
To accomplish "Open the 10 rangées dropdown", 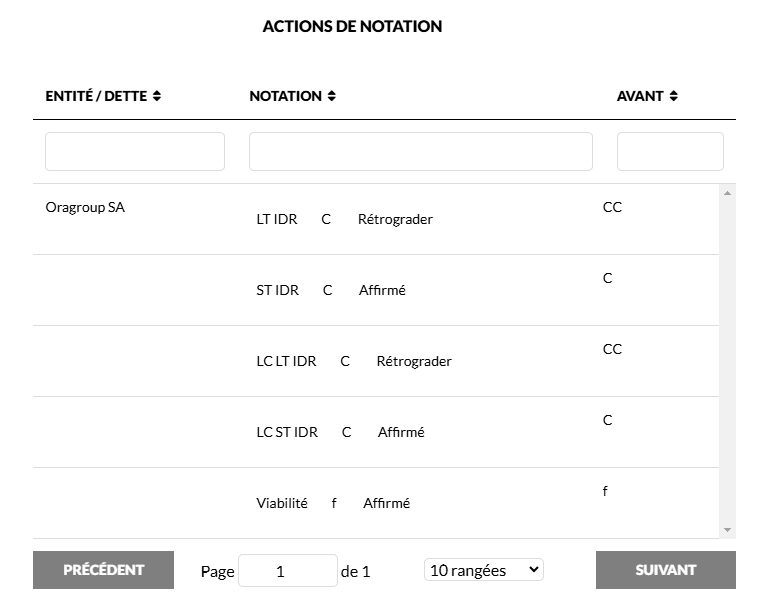I will [x=484, y=570].
